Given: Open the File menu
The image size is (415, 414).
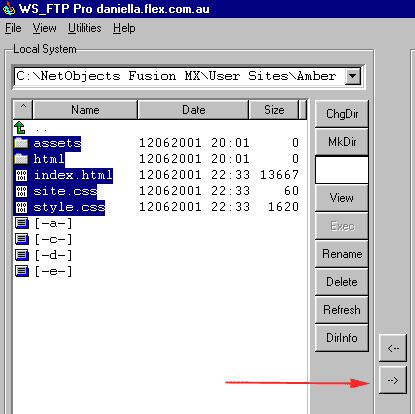Looking at the screenshot, I should click(13, 28).
